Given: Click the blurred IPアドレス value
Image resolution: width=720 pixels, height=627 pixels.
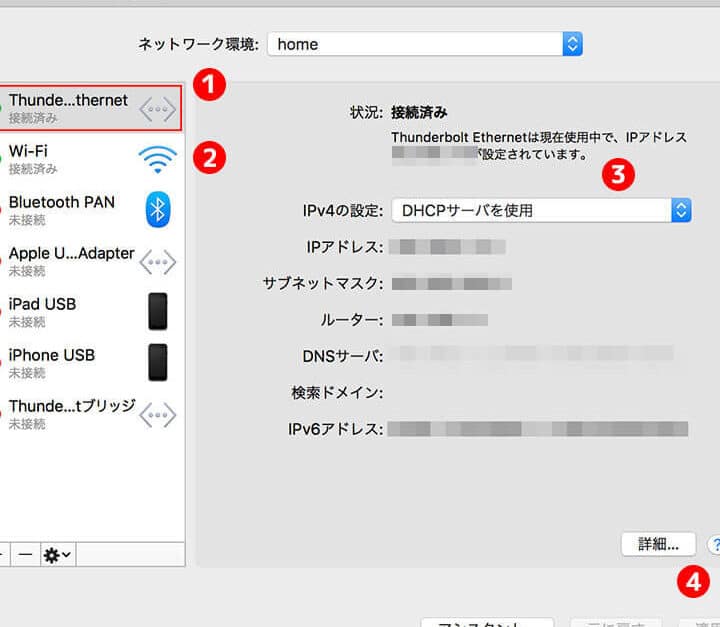Looking at the screenshot, I should (447, 246).
